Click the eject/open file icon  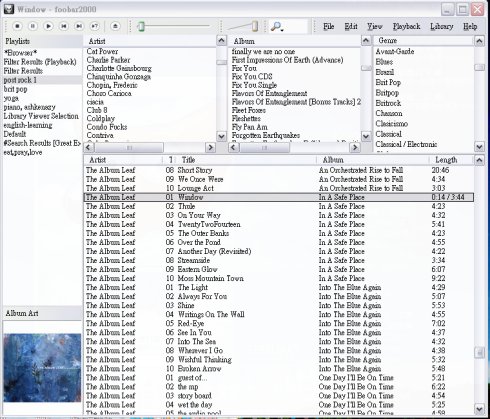tap(115, 26)
